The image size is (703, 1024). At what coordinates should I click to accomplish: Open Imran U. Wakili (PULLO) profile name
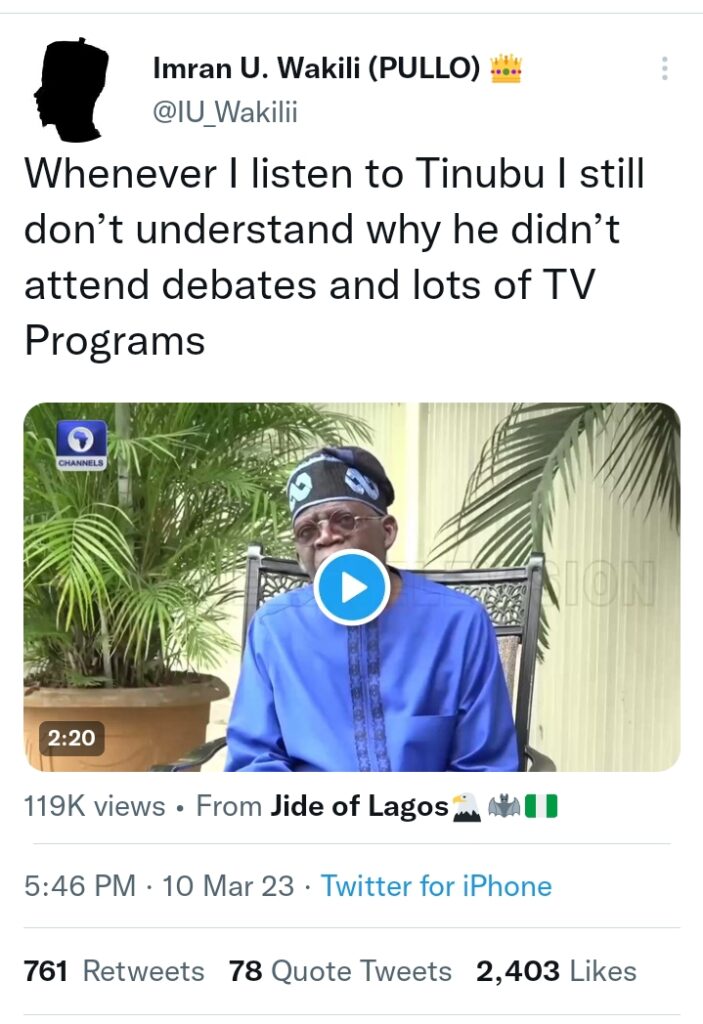point(316,68)
